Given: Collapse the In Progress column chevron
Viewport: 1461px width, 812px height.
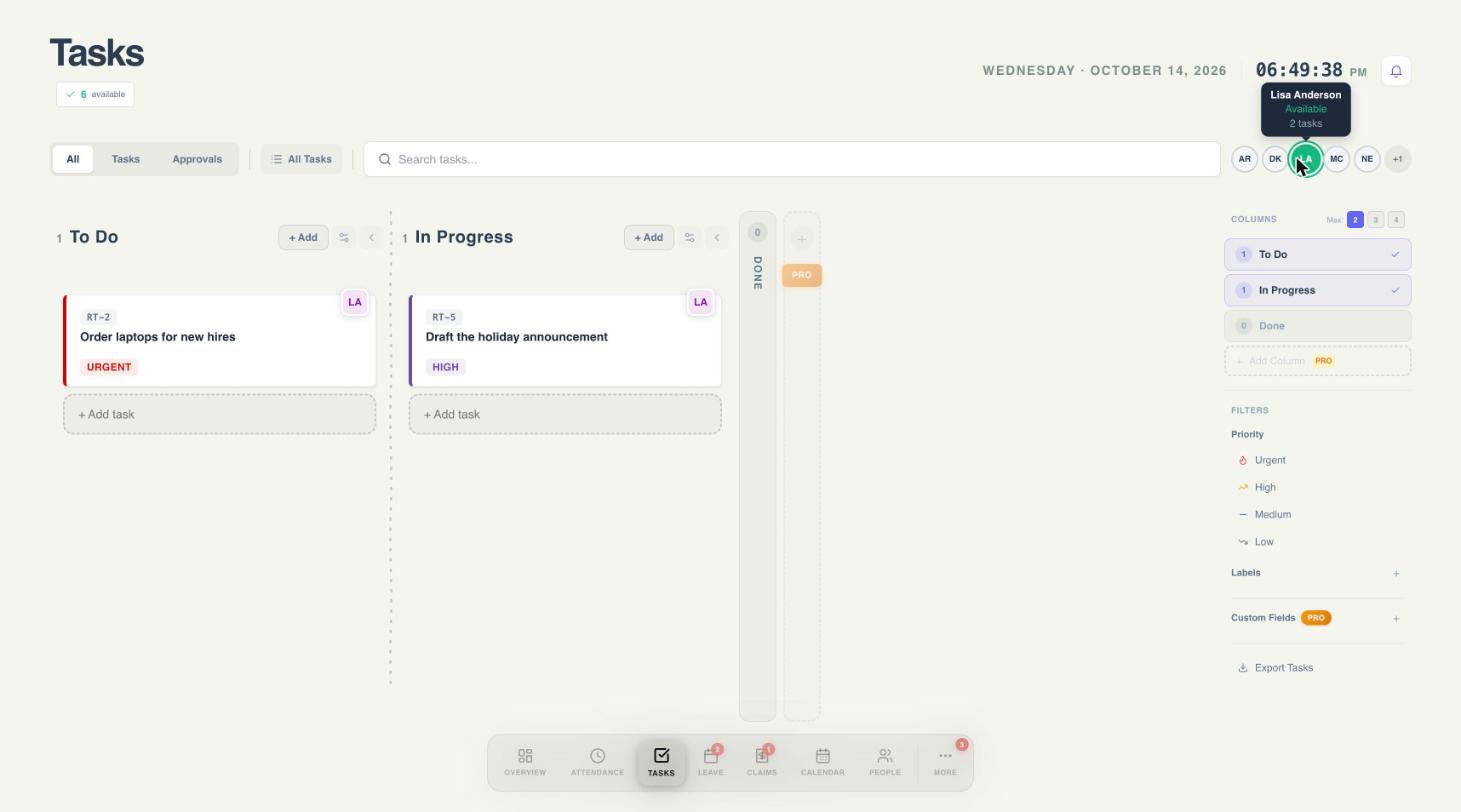Looking at the screenshot, I should pos(717,237).
